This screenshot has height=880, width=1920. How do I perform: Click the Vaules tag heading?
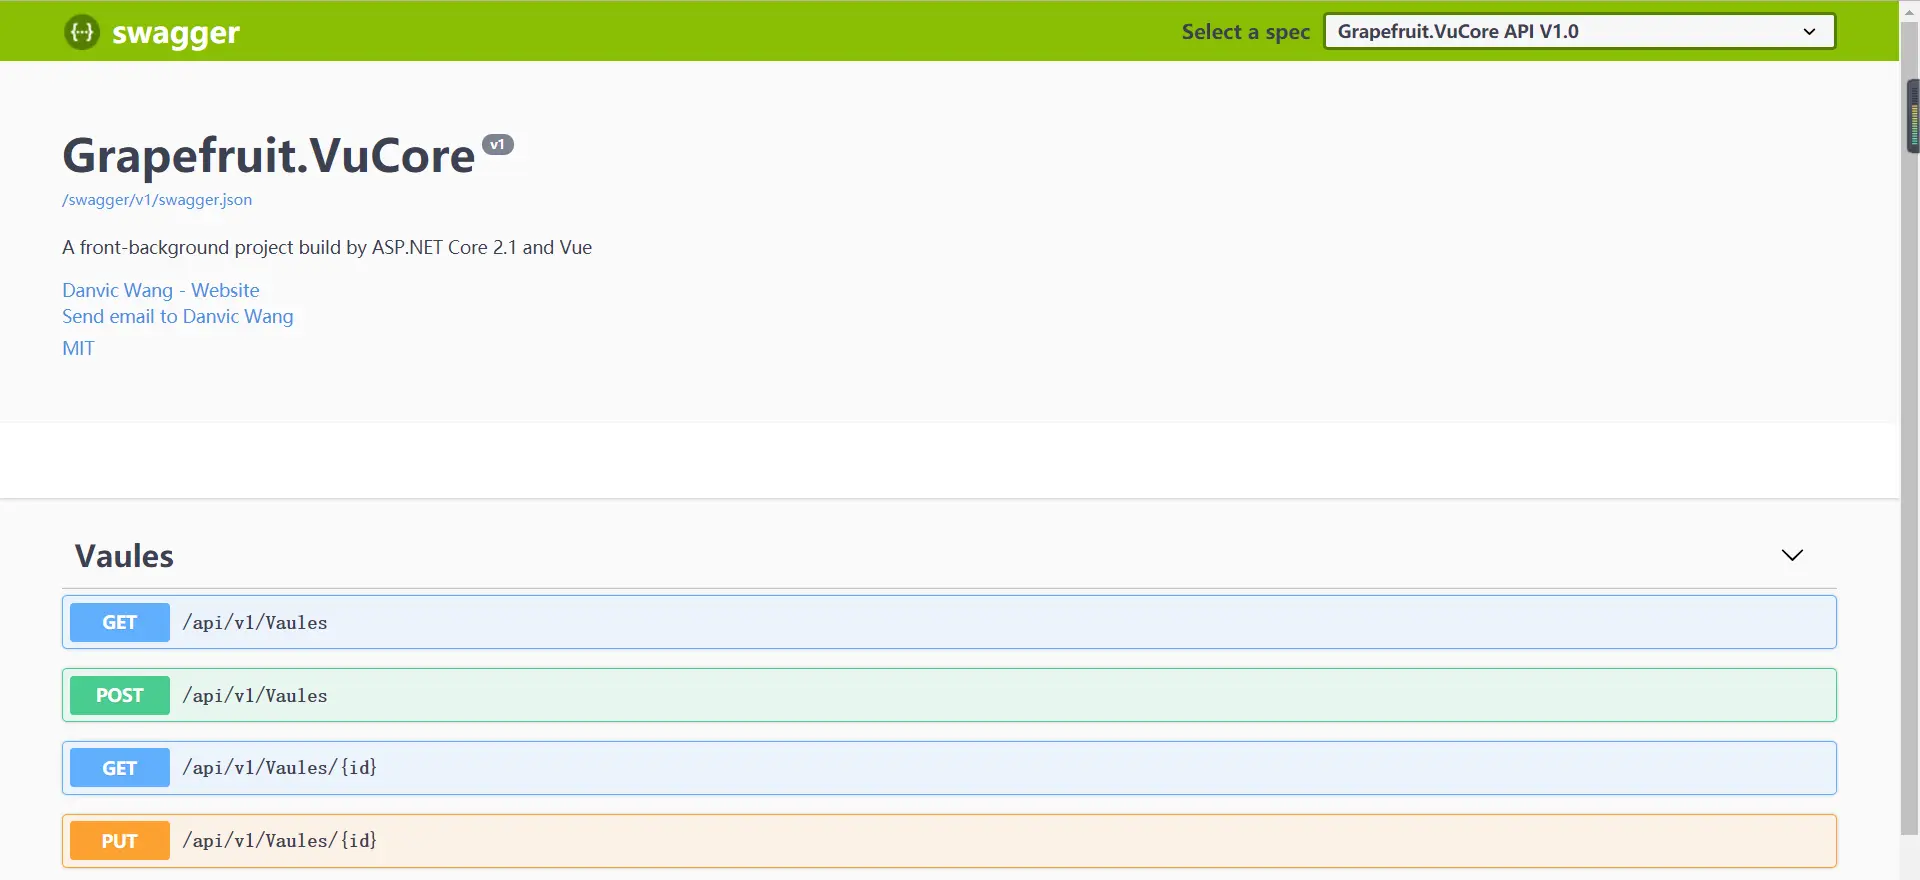(x=124, y=556)
